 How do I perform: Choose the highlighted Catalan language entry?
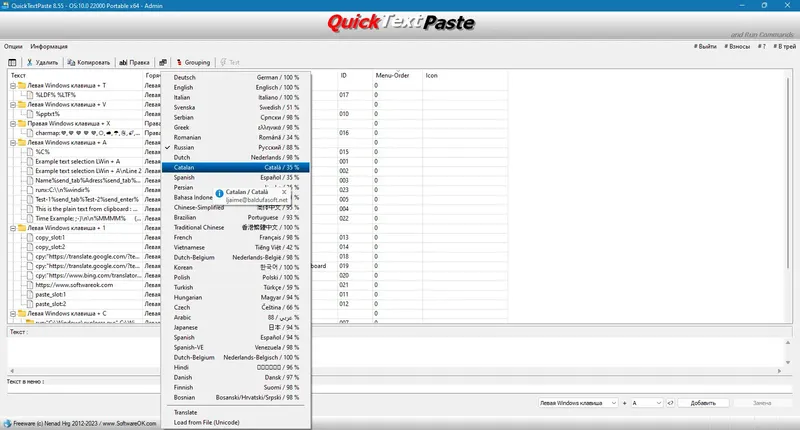click(236, 167)
